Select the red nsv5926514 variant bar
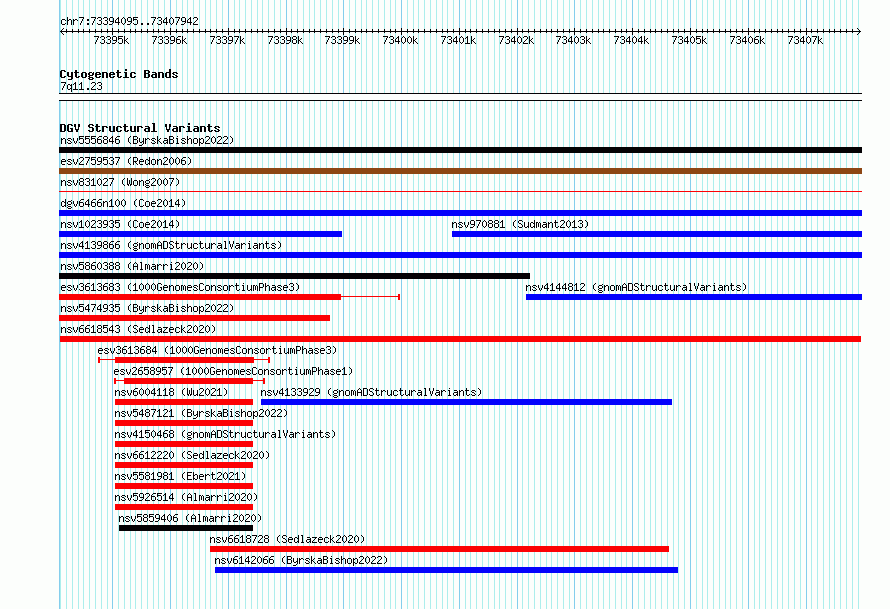 click(184, 507)
